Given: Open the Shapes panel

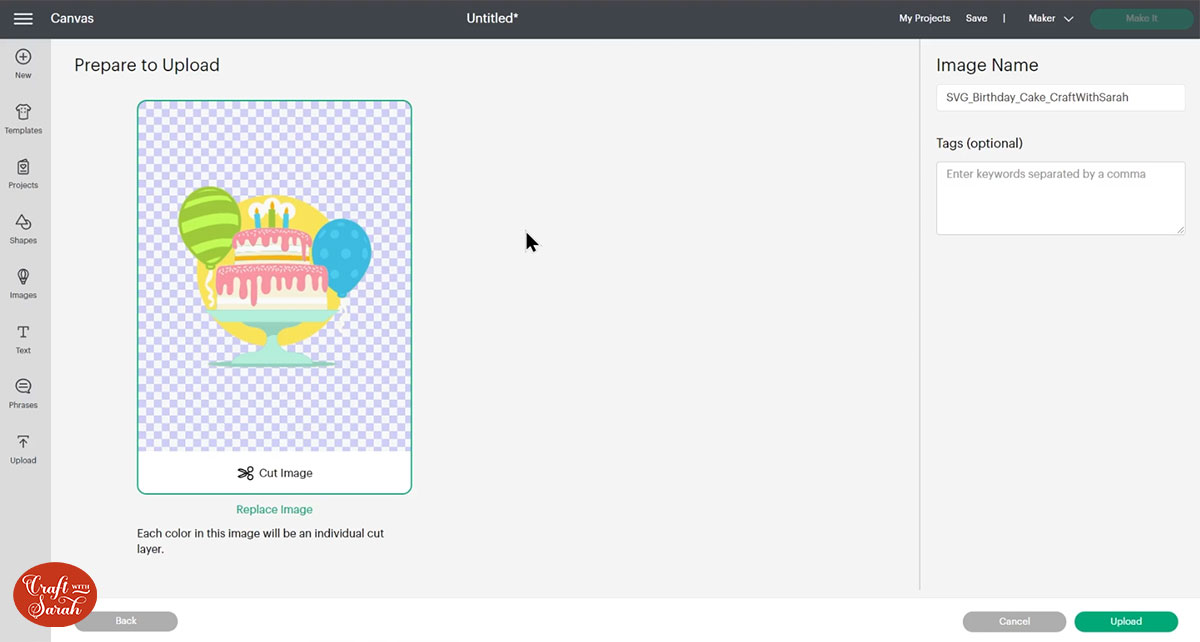Looking at the screenshot, I should (23, 229).
